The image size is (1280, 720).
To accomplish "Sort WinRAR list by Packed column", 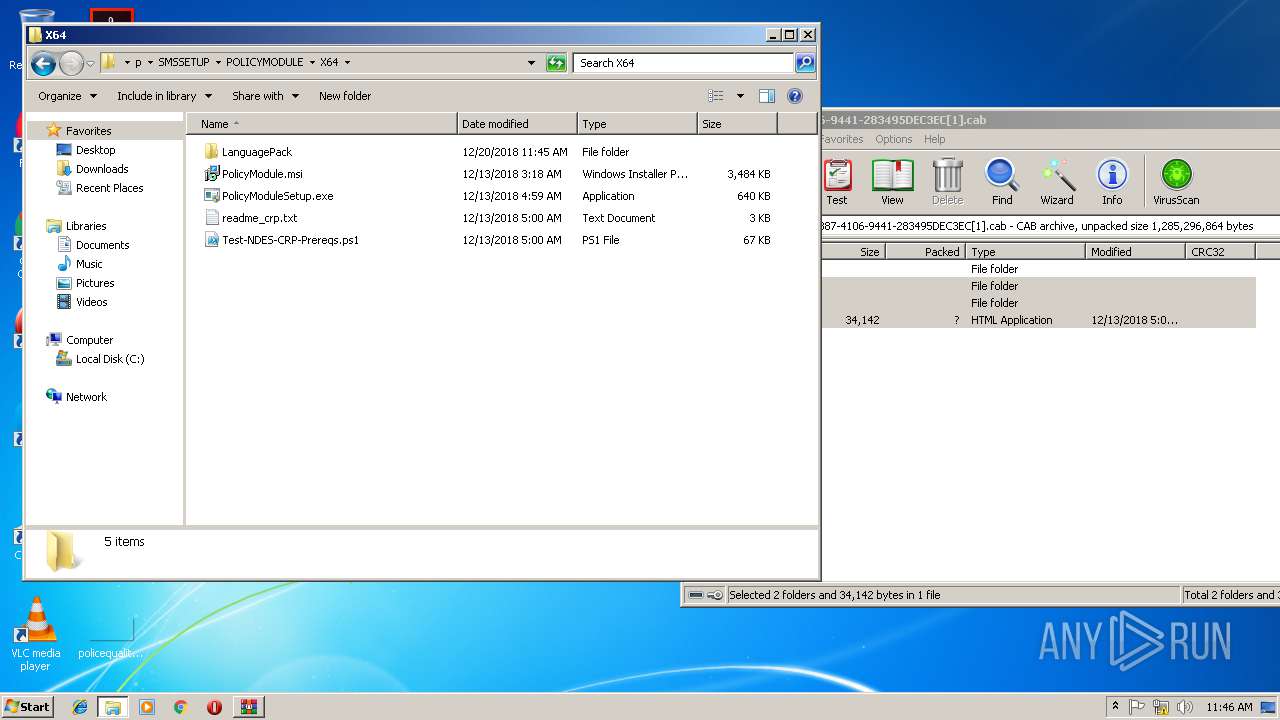I will tap(925, 252).
